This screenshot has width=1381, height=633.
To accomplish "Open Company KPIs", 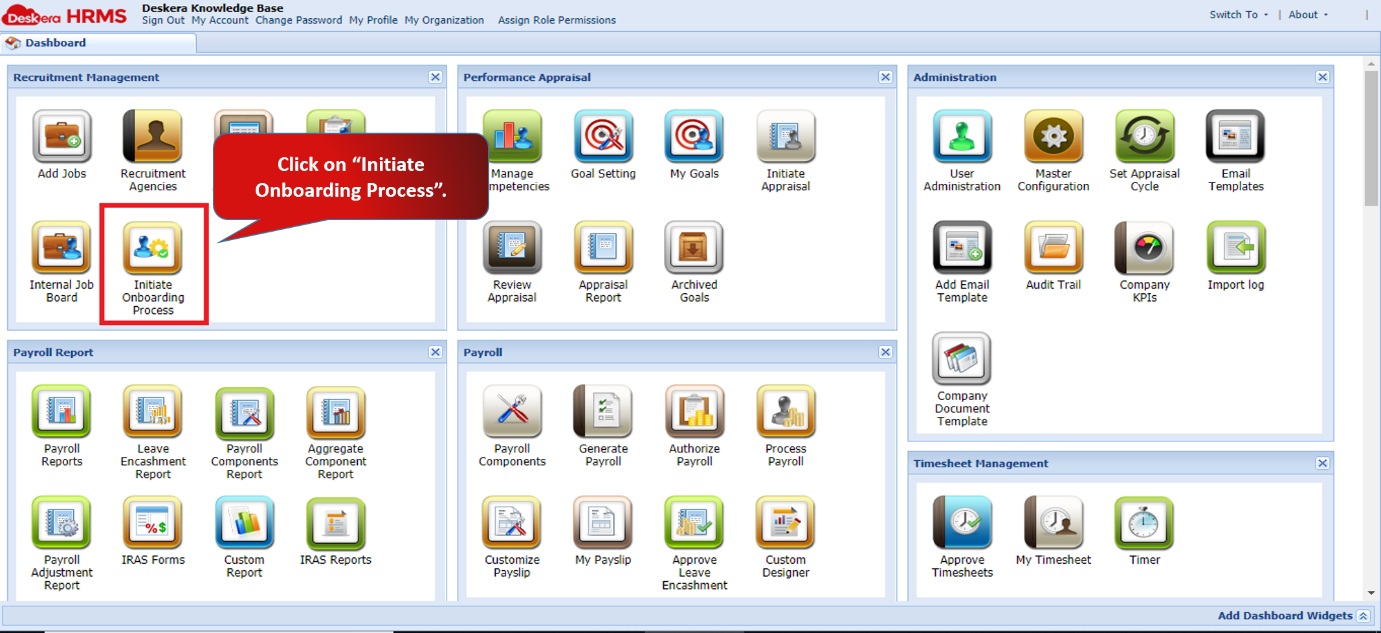I will click(x=1145, y=248).
